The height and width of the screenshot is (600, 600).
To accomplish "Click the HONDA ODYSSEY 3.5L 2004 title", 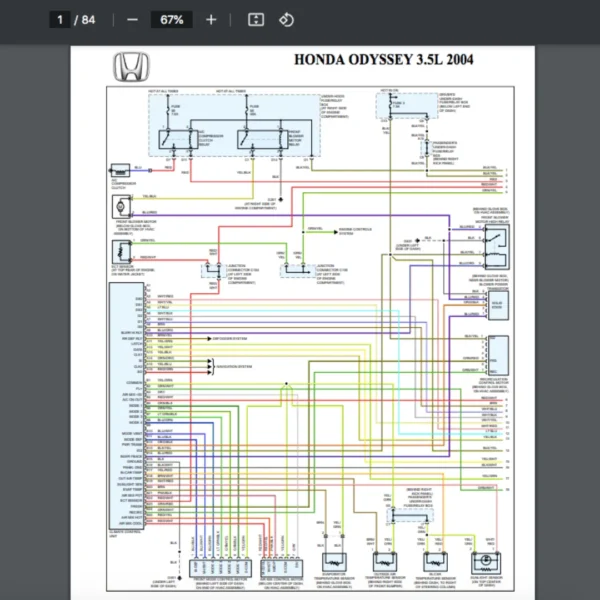I will pyautogui.click(x=384, y=60).
